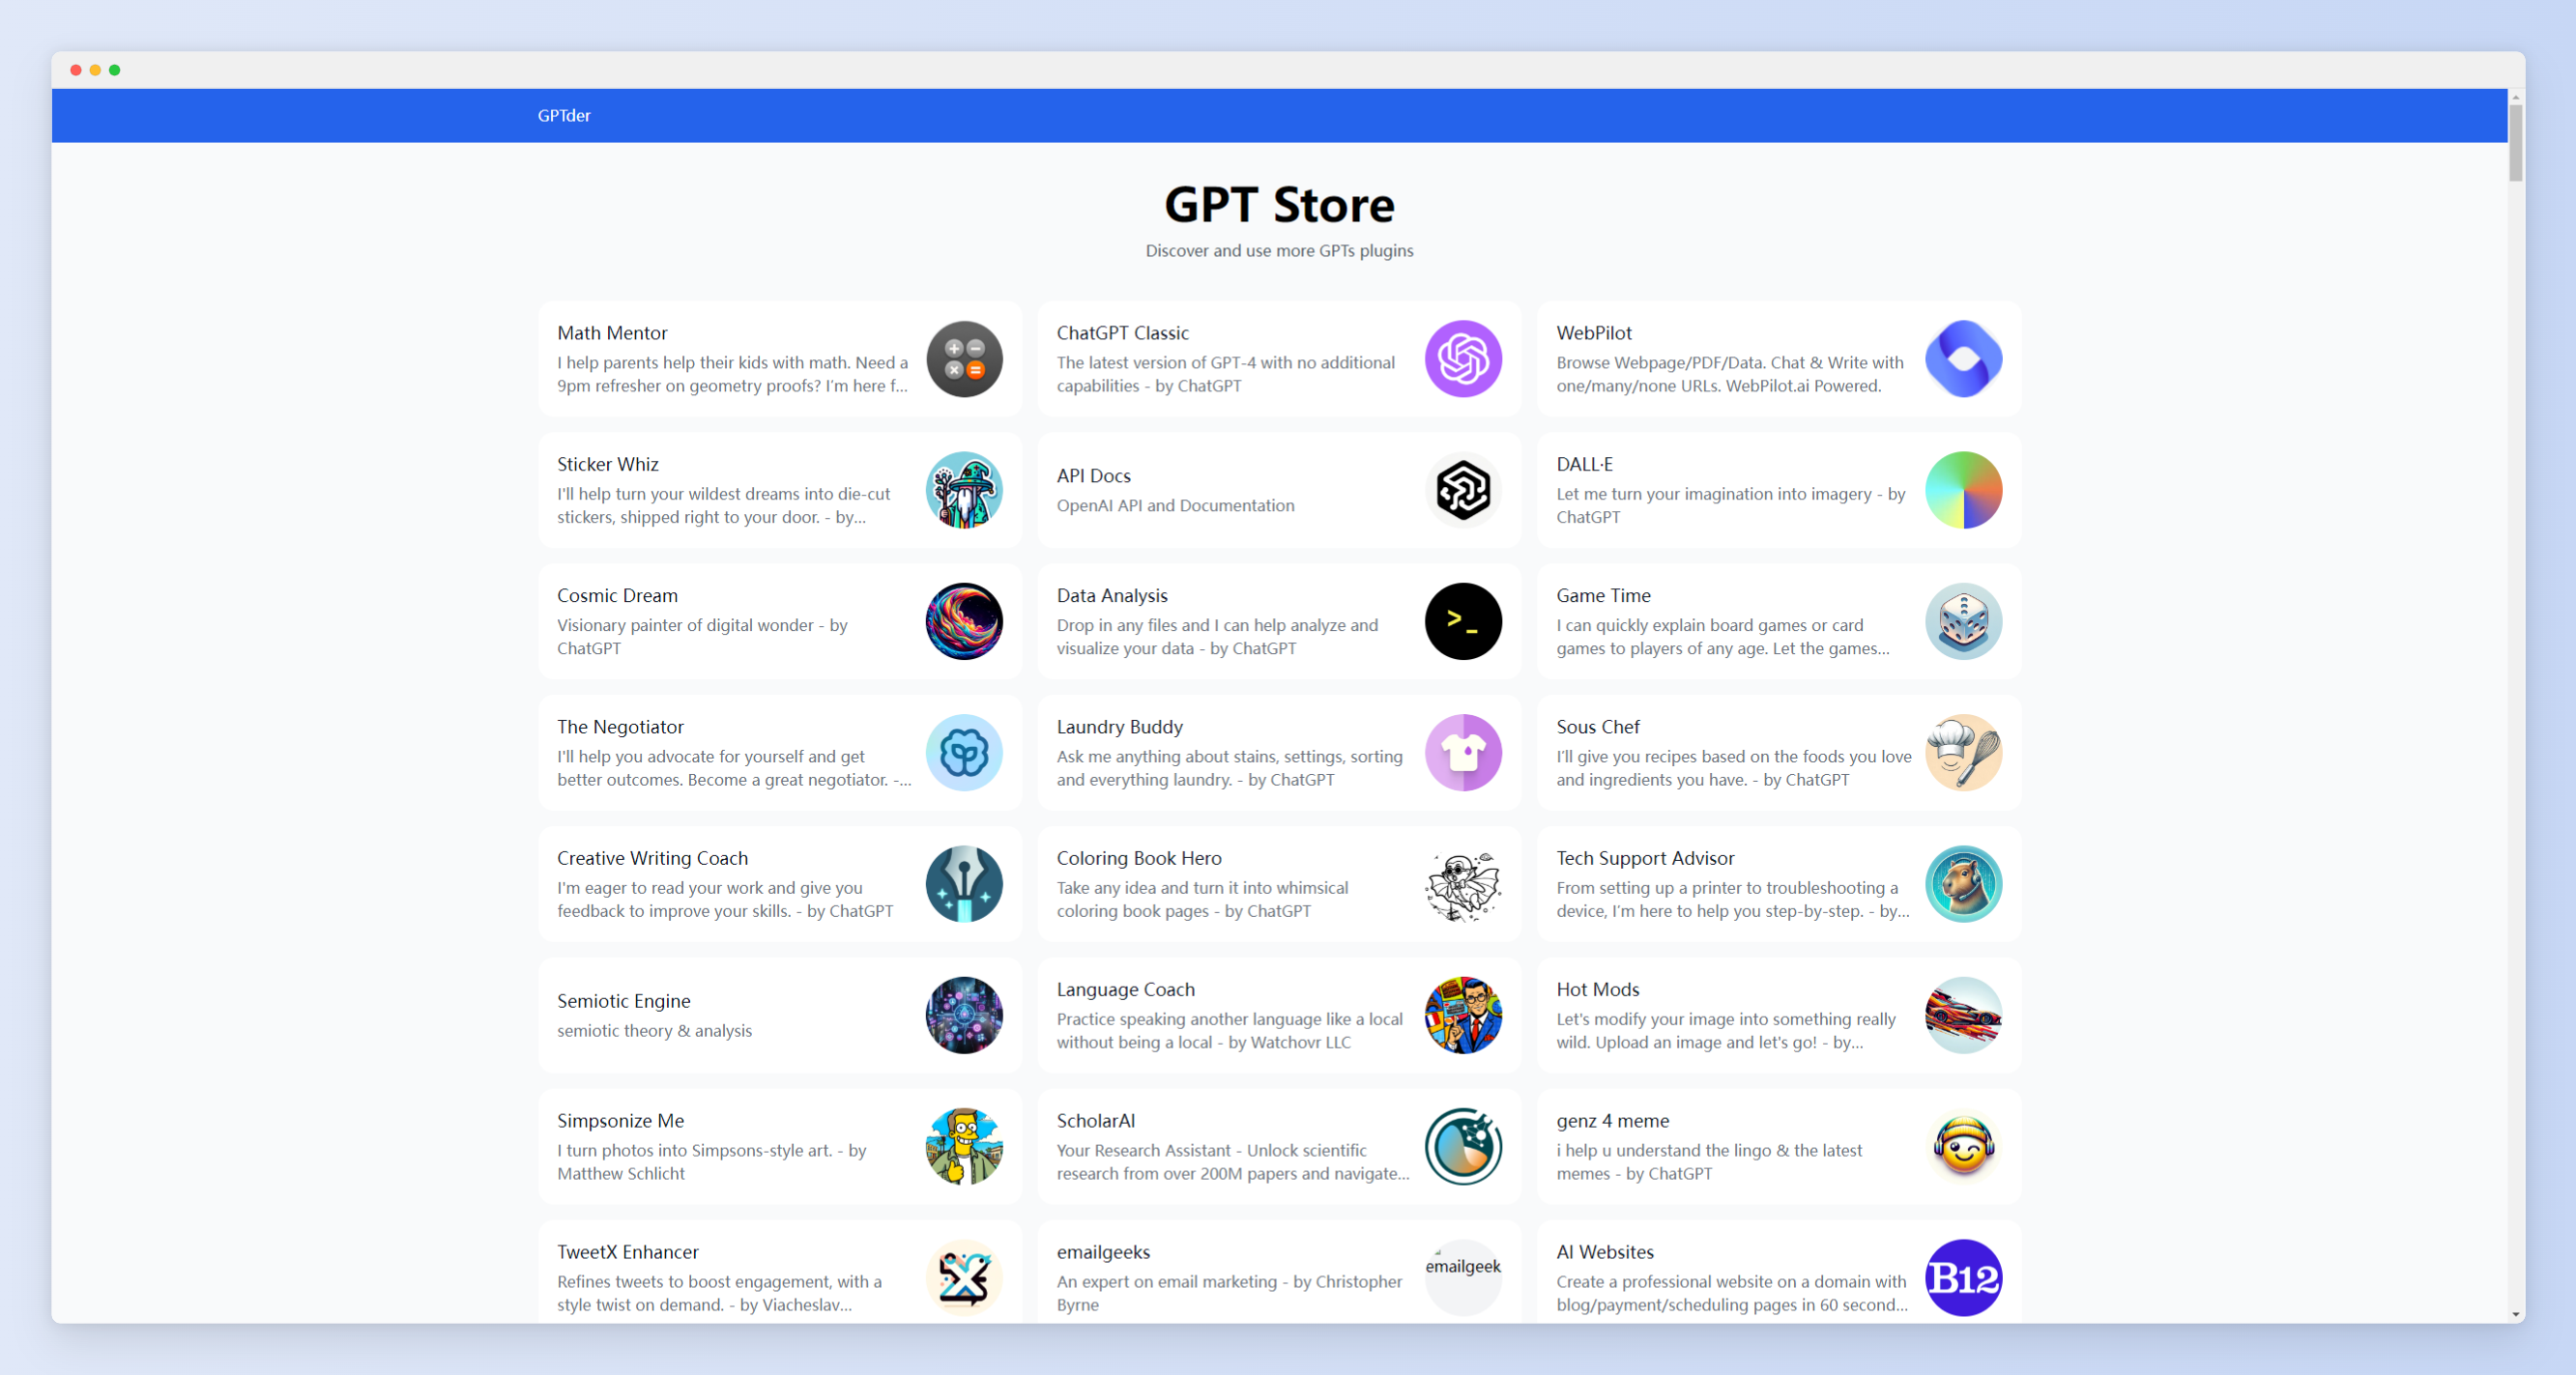Open the Sticker Whiz card title
This screenshot has width=2576, height=1375.
(608, 464)
